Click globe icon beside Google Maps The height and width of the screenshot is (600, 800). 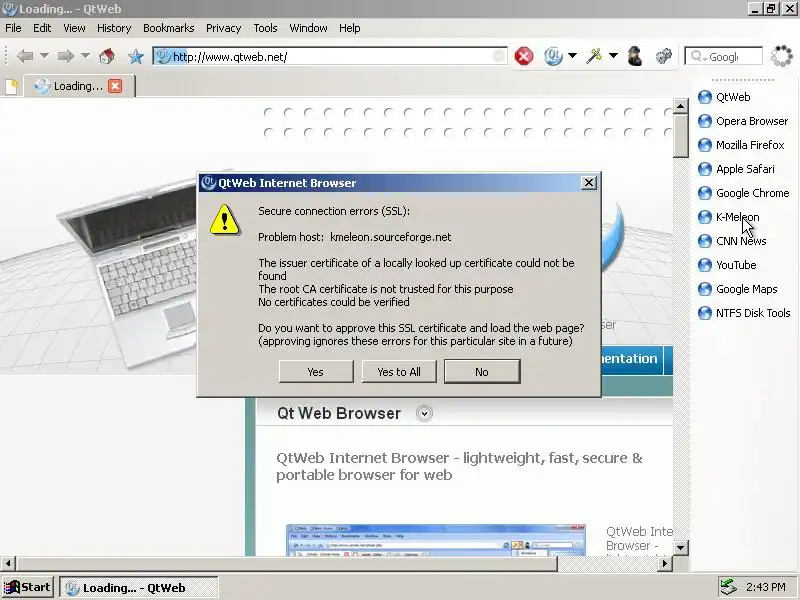(x=705, y=289)
